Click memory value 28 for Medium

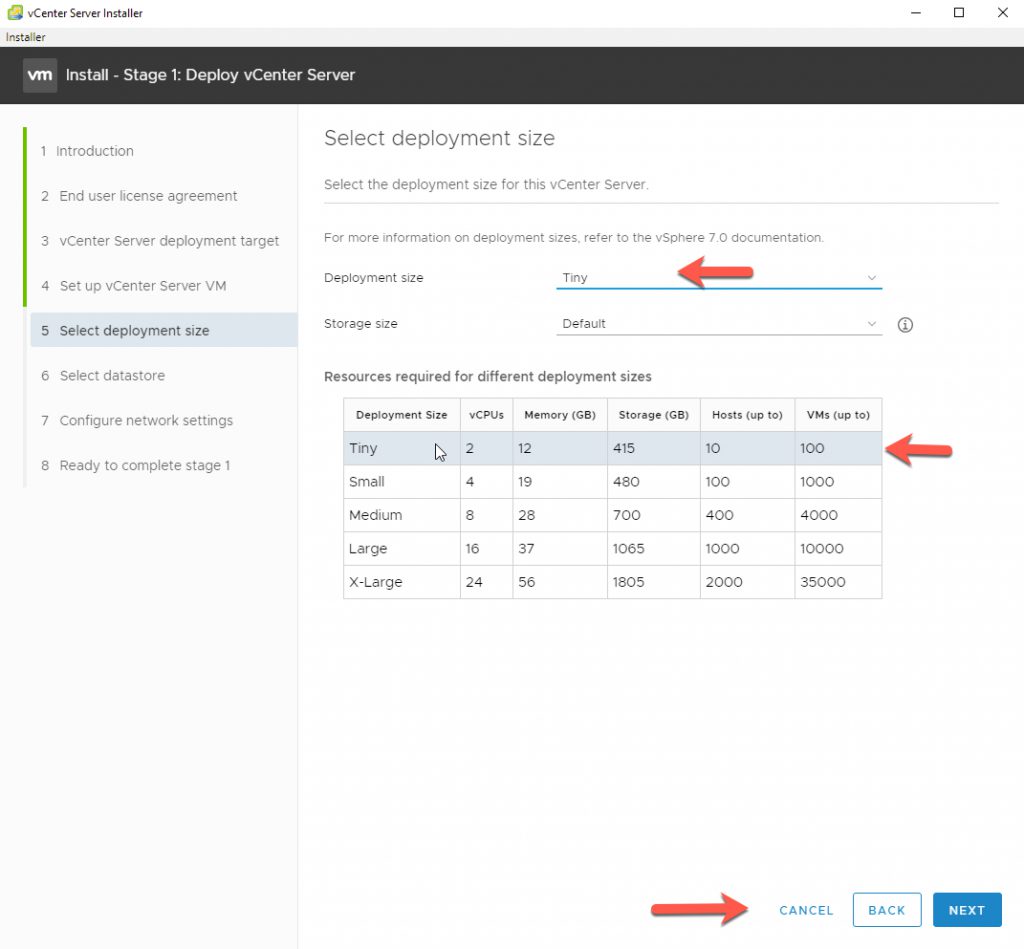526,515
